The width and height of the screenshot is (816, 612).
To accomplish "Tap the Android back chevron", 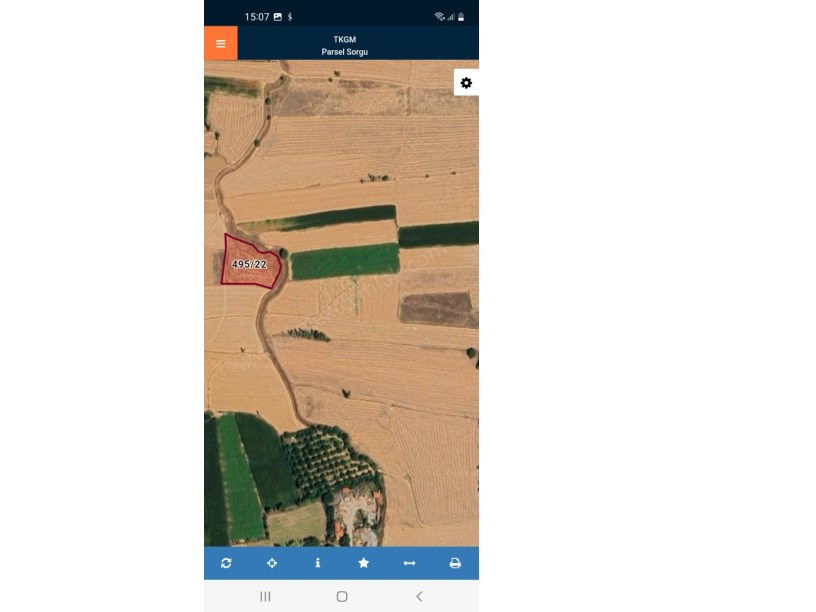I will (x=419, y=596).
